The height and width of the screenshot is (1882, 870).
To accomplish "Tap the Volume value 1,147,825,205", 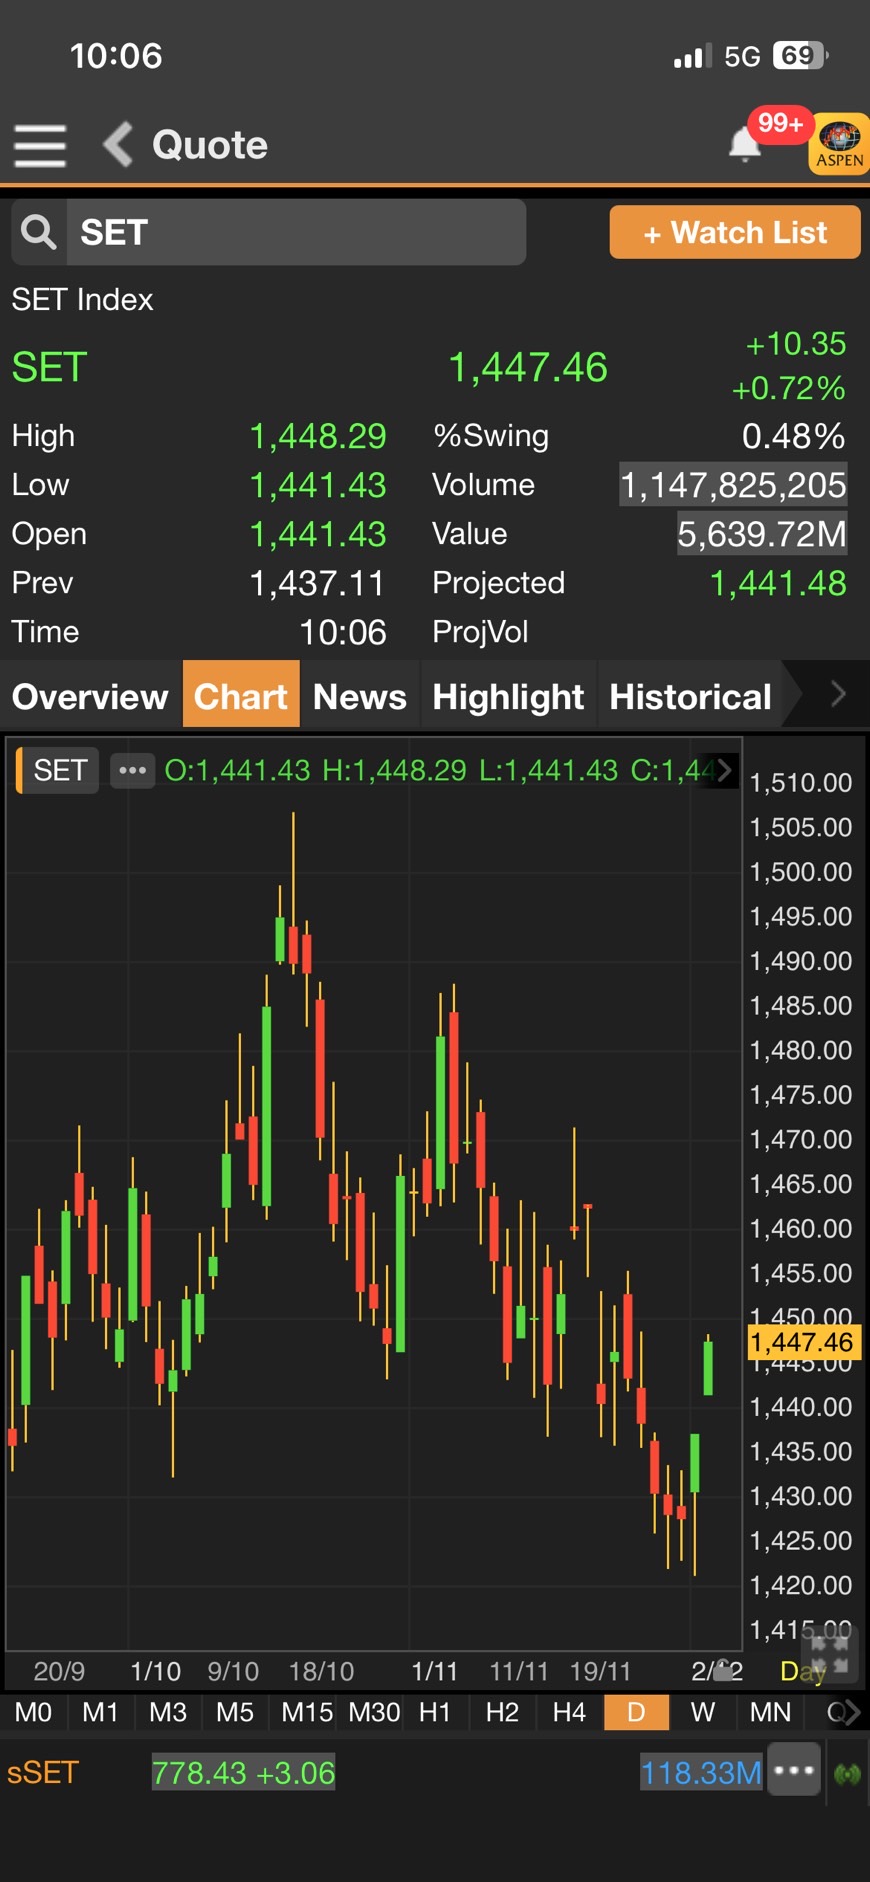I will 733,485.
